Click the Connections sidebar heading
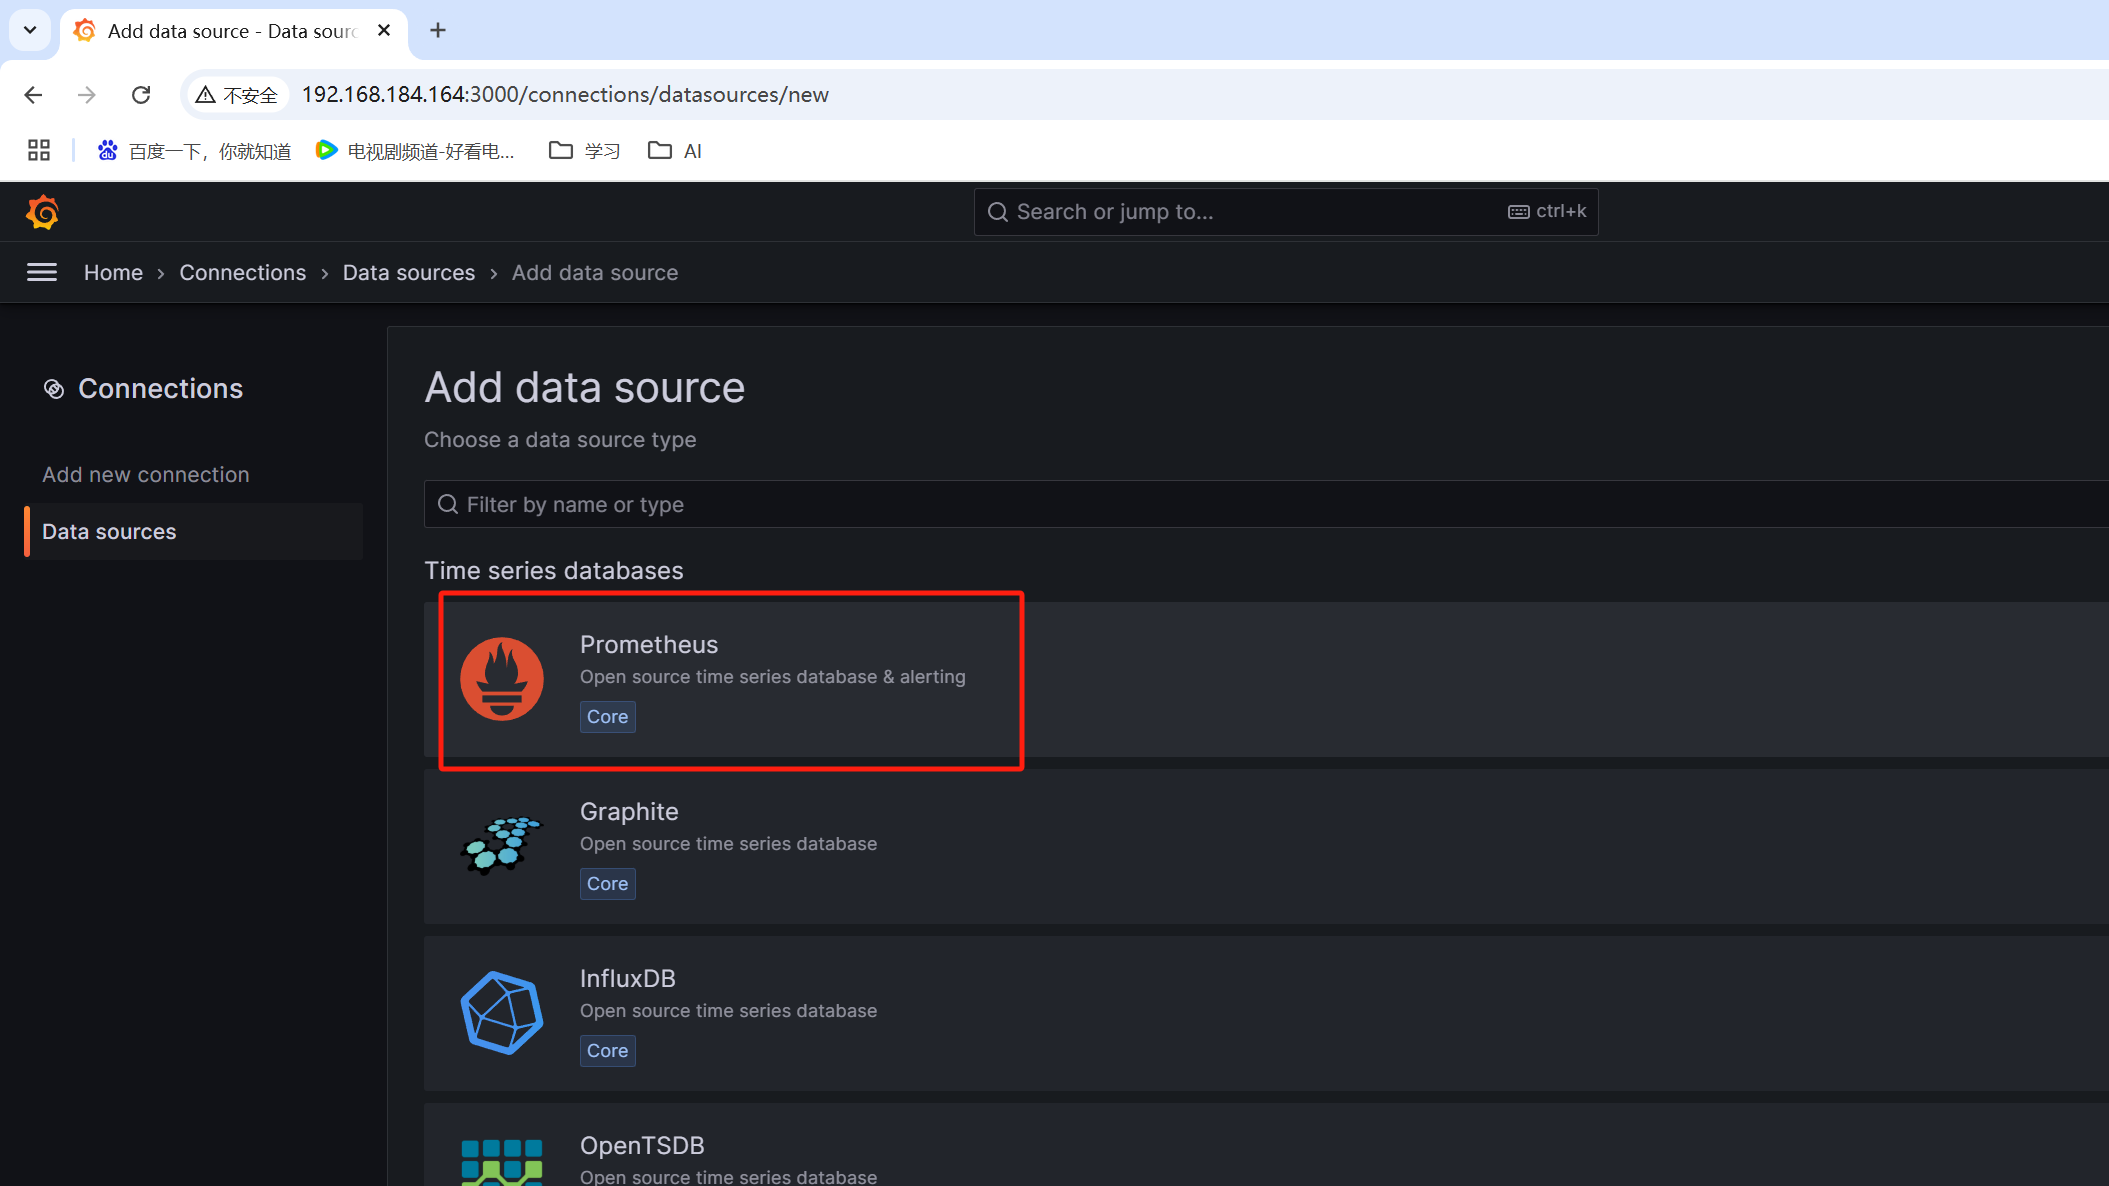 click(x=161, y=389)
